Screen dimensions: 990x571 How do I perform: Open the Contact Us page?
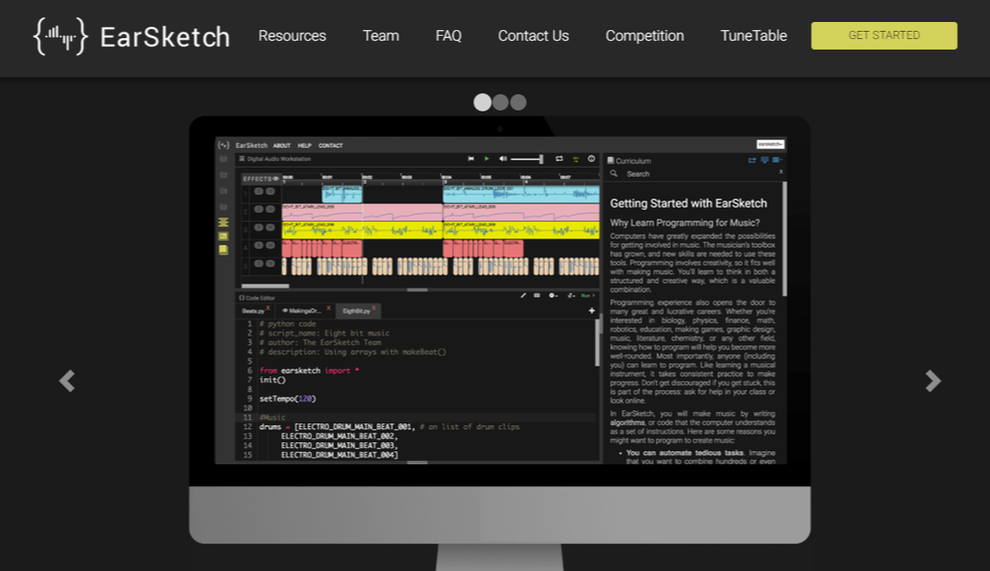(534, 36)
